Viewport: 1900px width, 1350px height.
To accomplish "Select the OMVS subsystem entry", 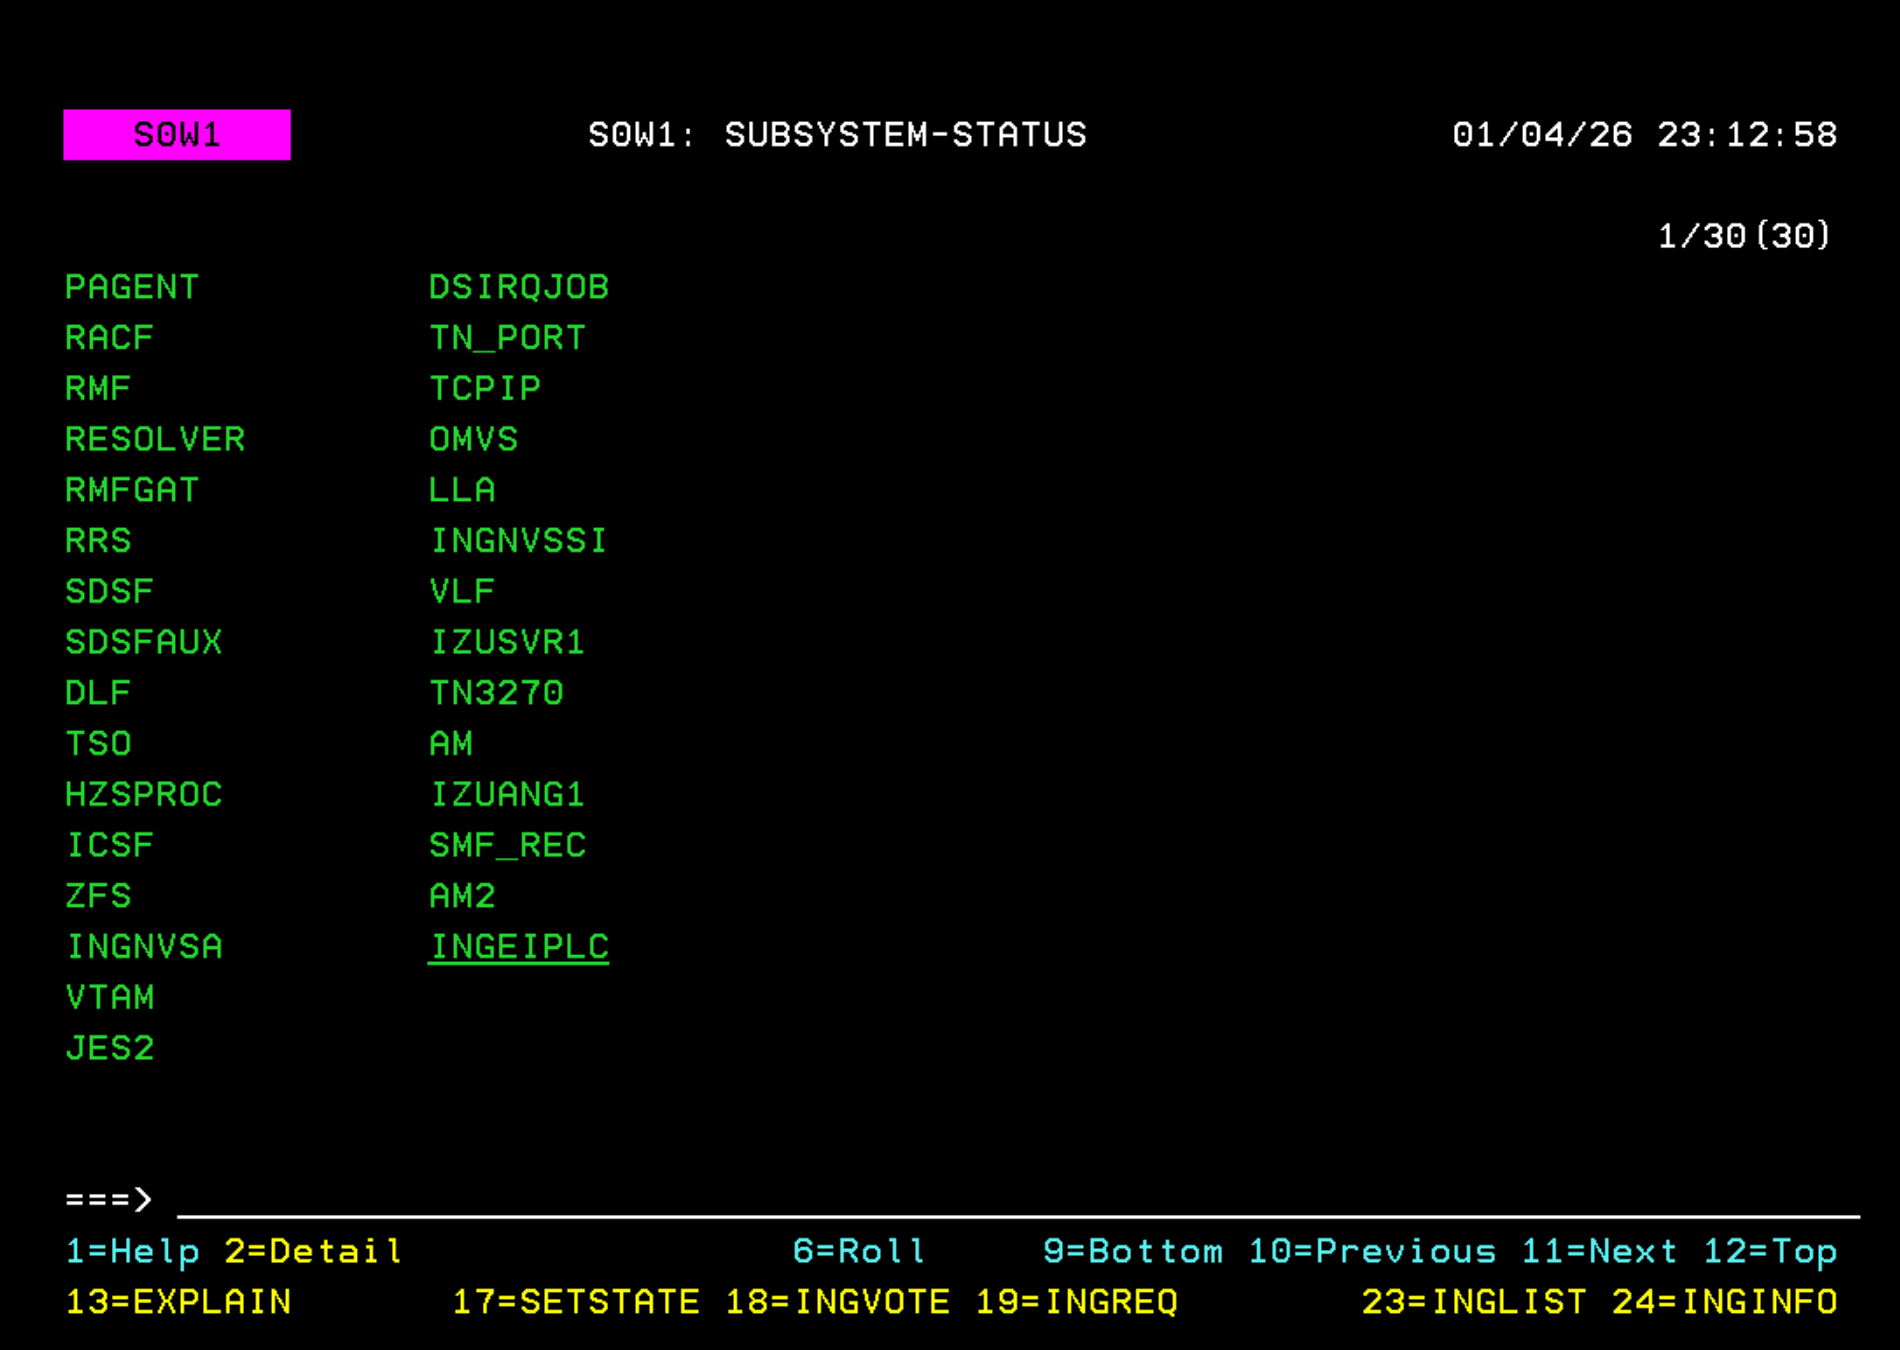I will (473, 439).
